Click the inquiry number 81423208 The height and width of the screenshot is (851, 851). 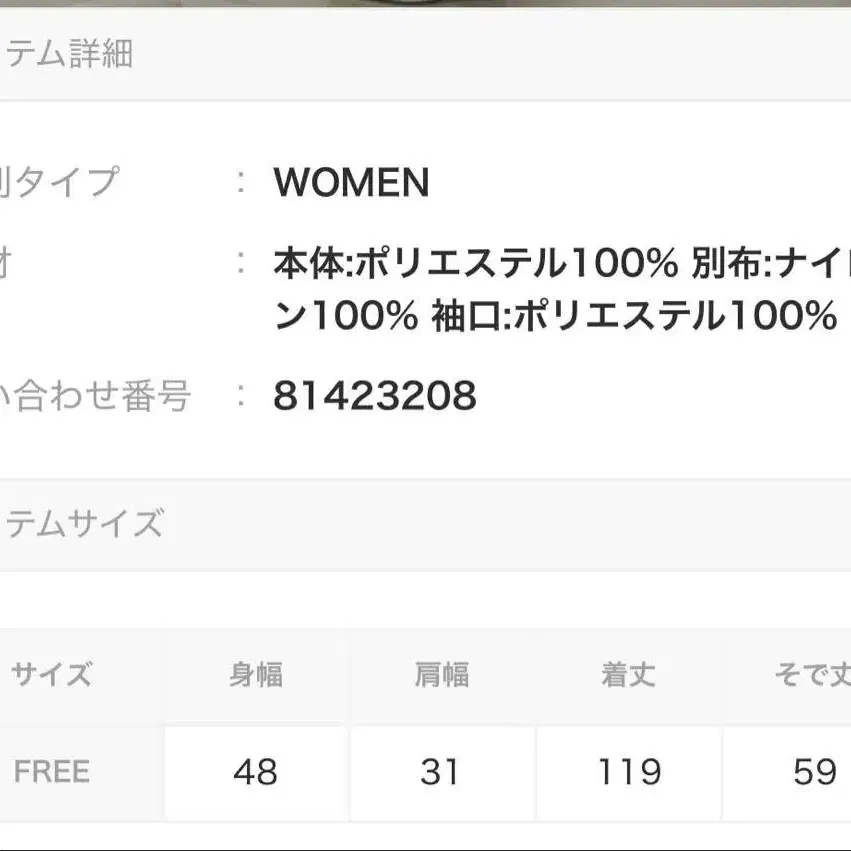(375, 397)
